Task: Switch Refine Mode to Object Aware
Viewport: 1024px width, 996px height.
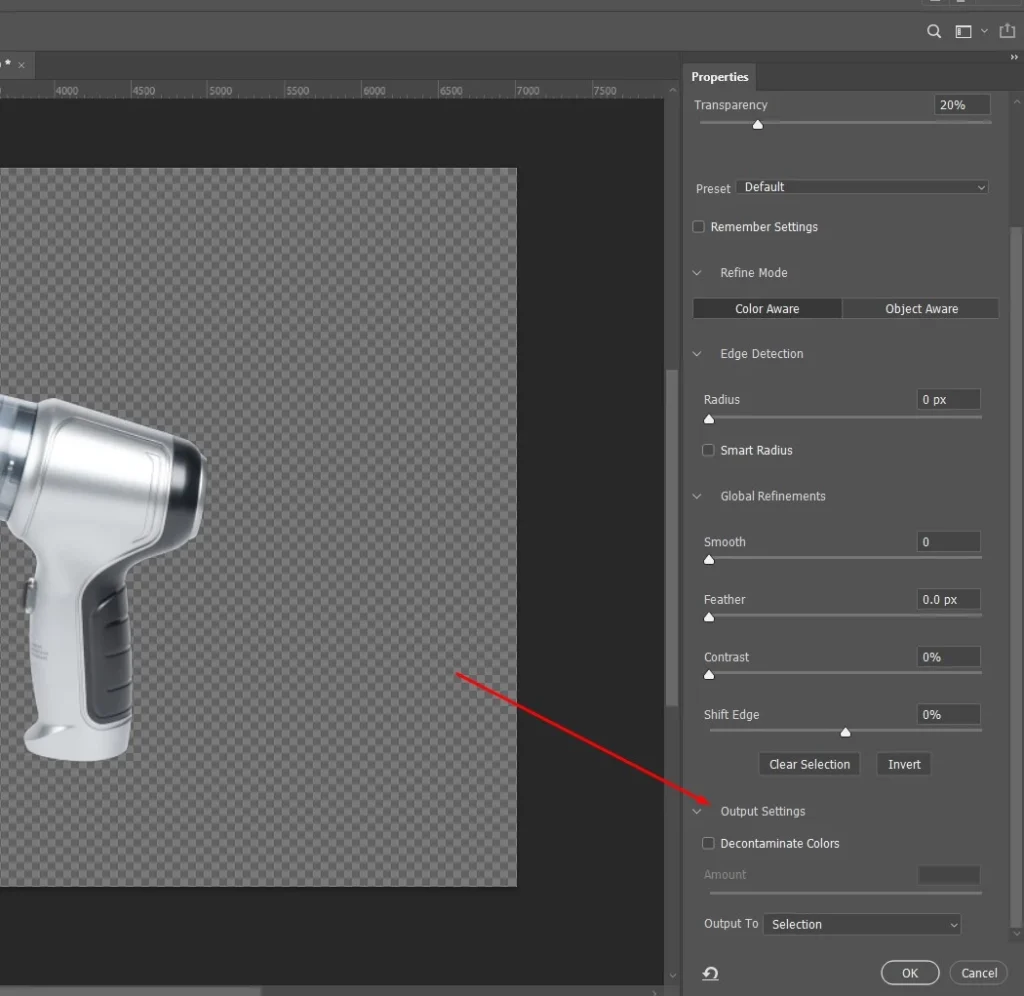Action: tap(921, 309)
